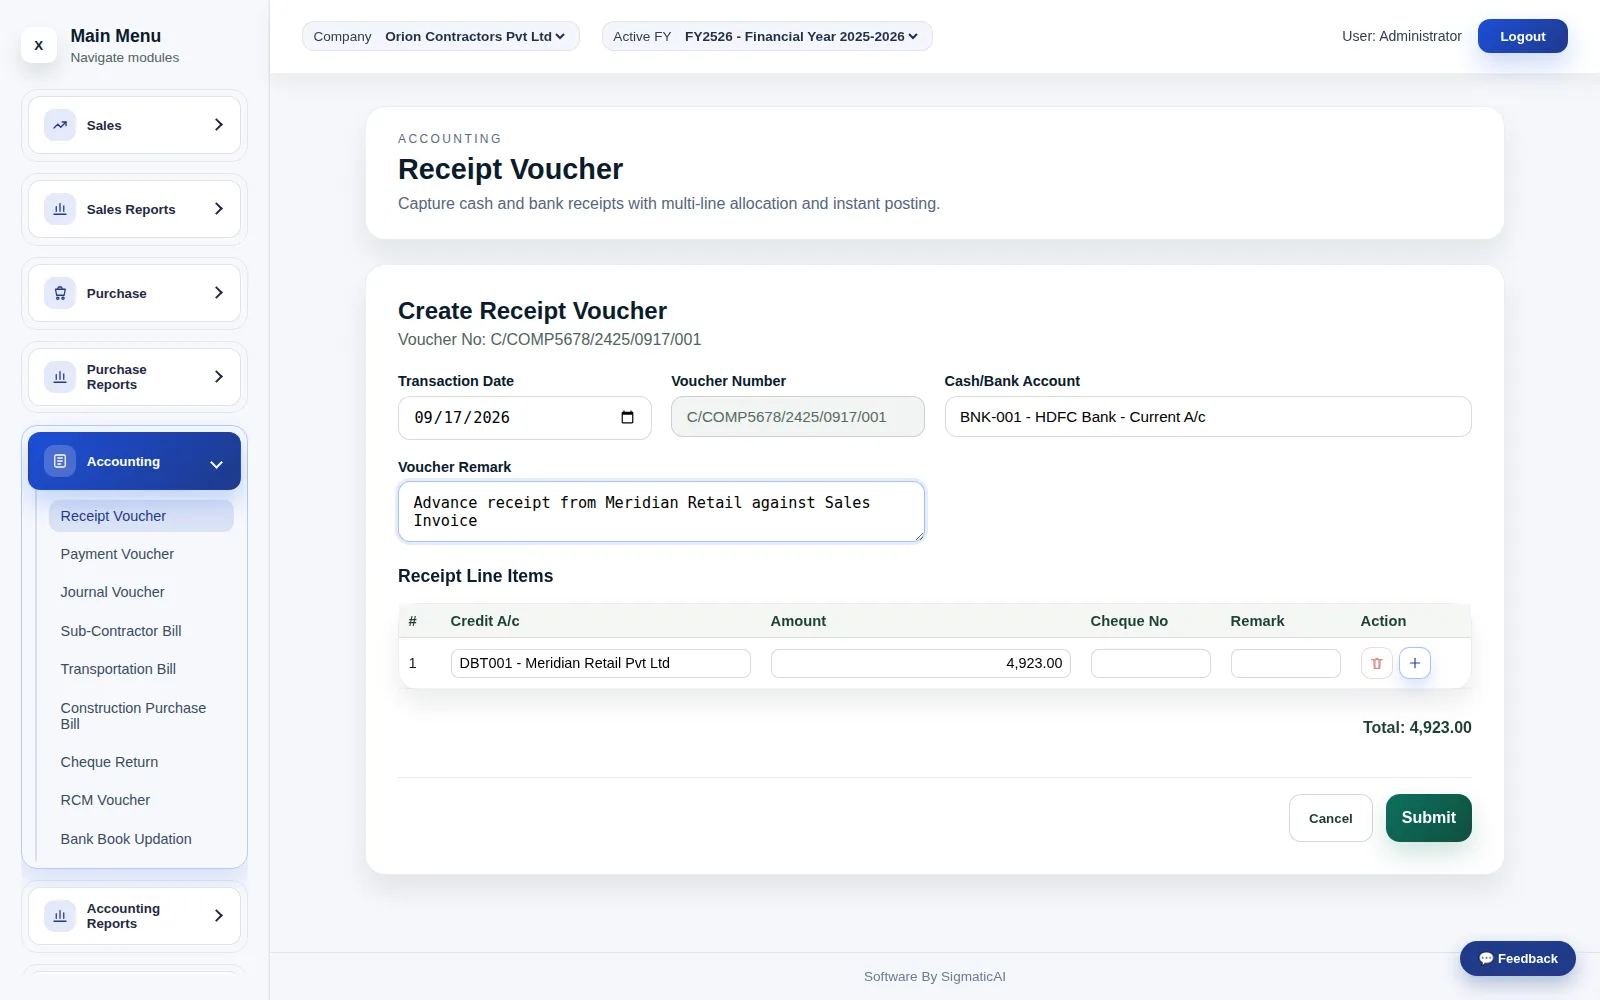1600x1000 pixels.
Task: Open Construction Purchase Bill
Action: click(x=141, y=716)
